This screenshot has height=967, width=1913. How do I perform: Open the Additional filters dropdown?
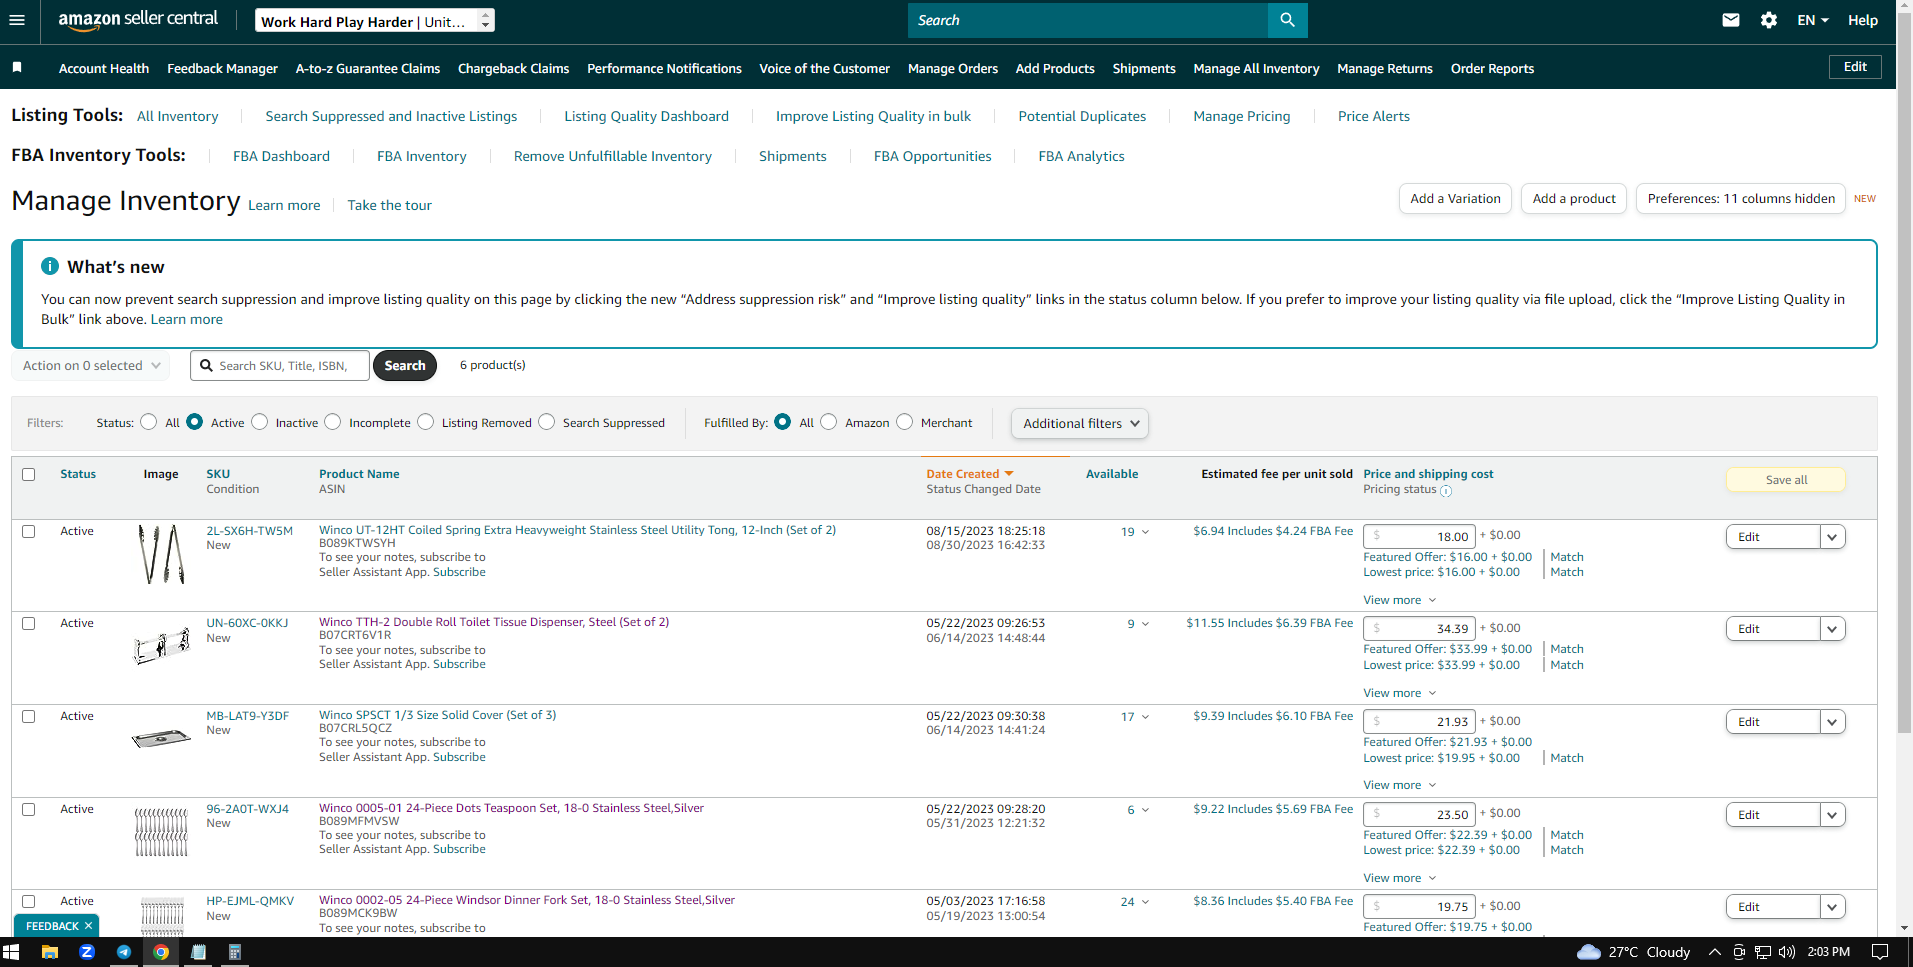[1080, 423]
